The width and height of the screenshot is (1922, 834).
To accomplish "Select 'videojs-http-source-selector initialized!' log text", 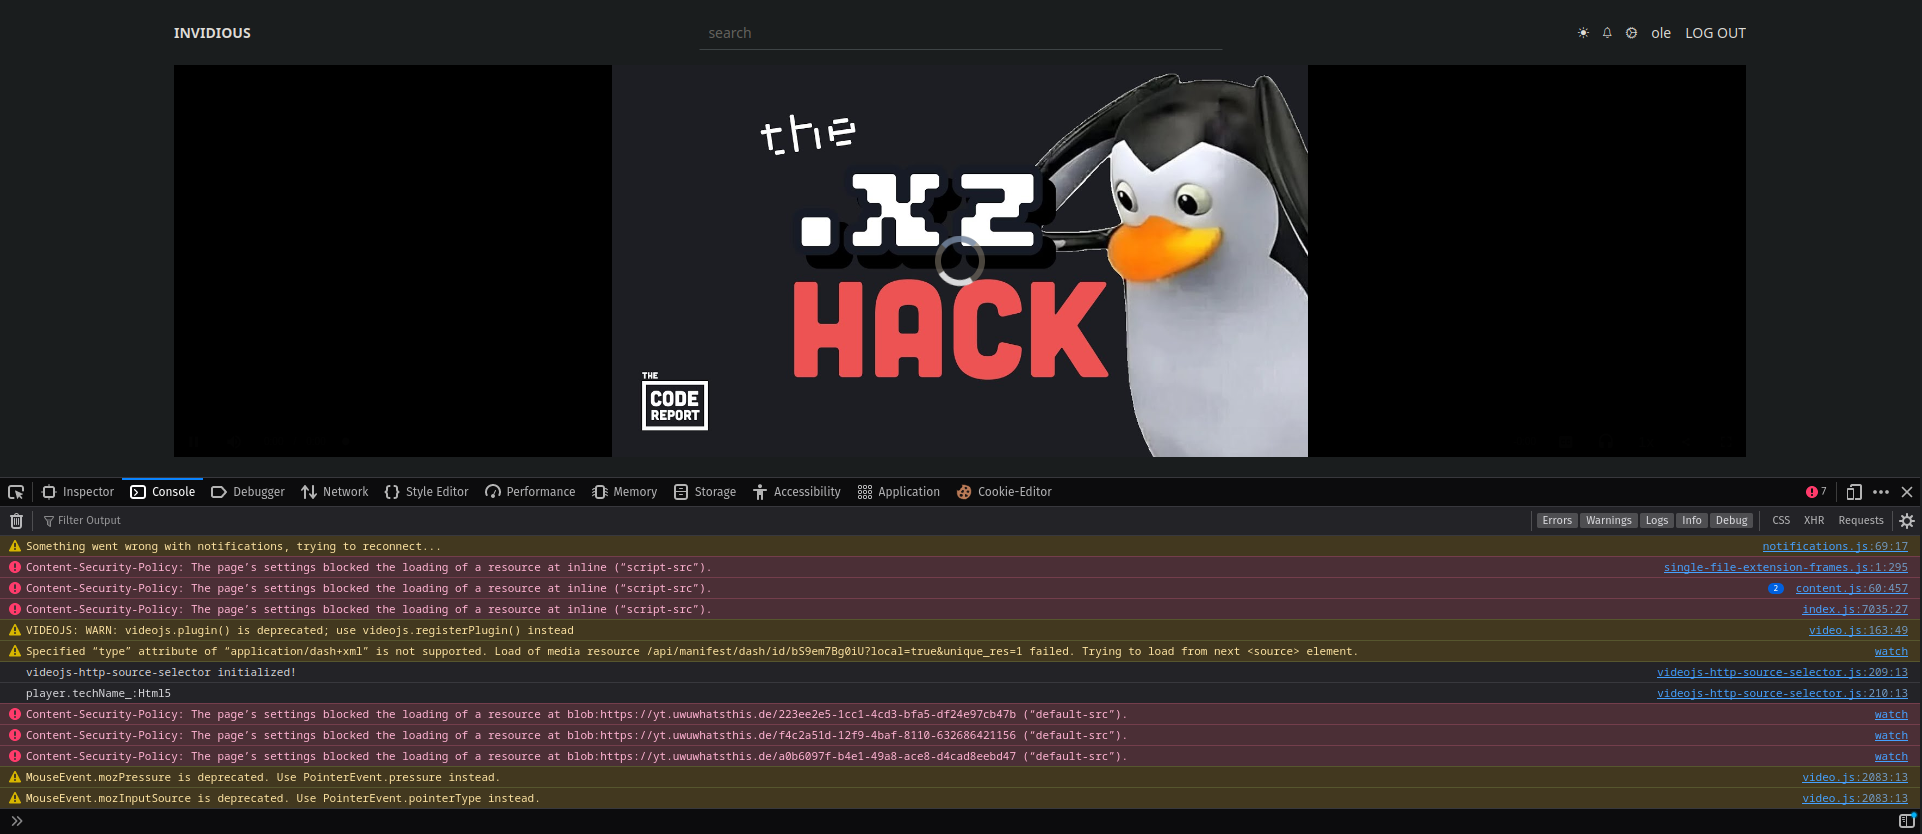I will pos(161,672).
